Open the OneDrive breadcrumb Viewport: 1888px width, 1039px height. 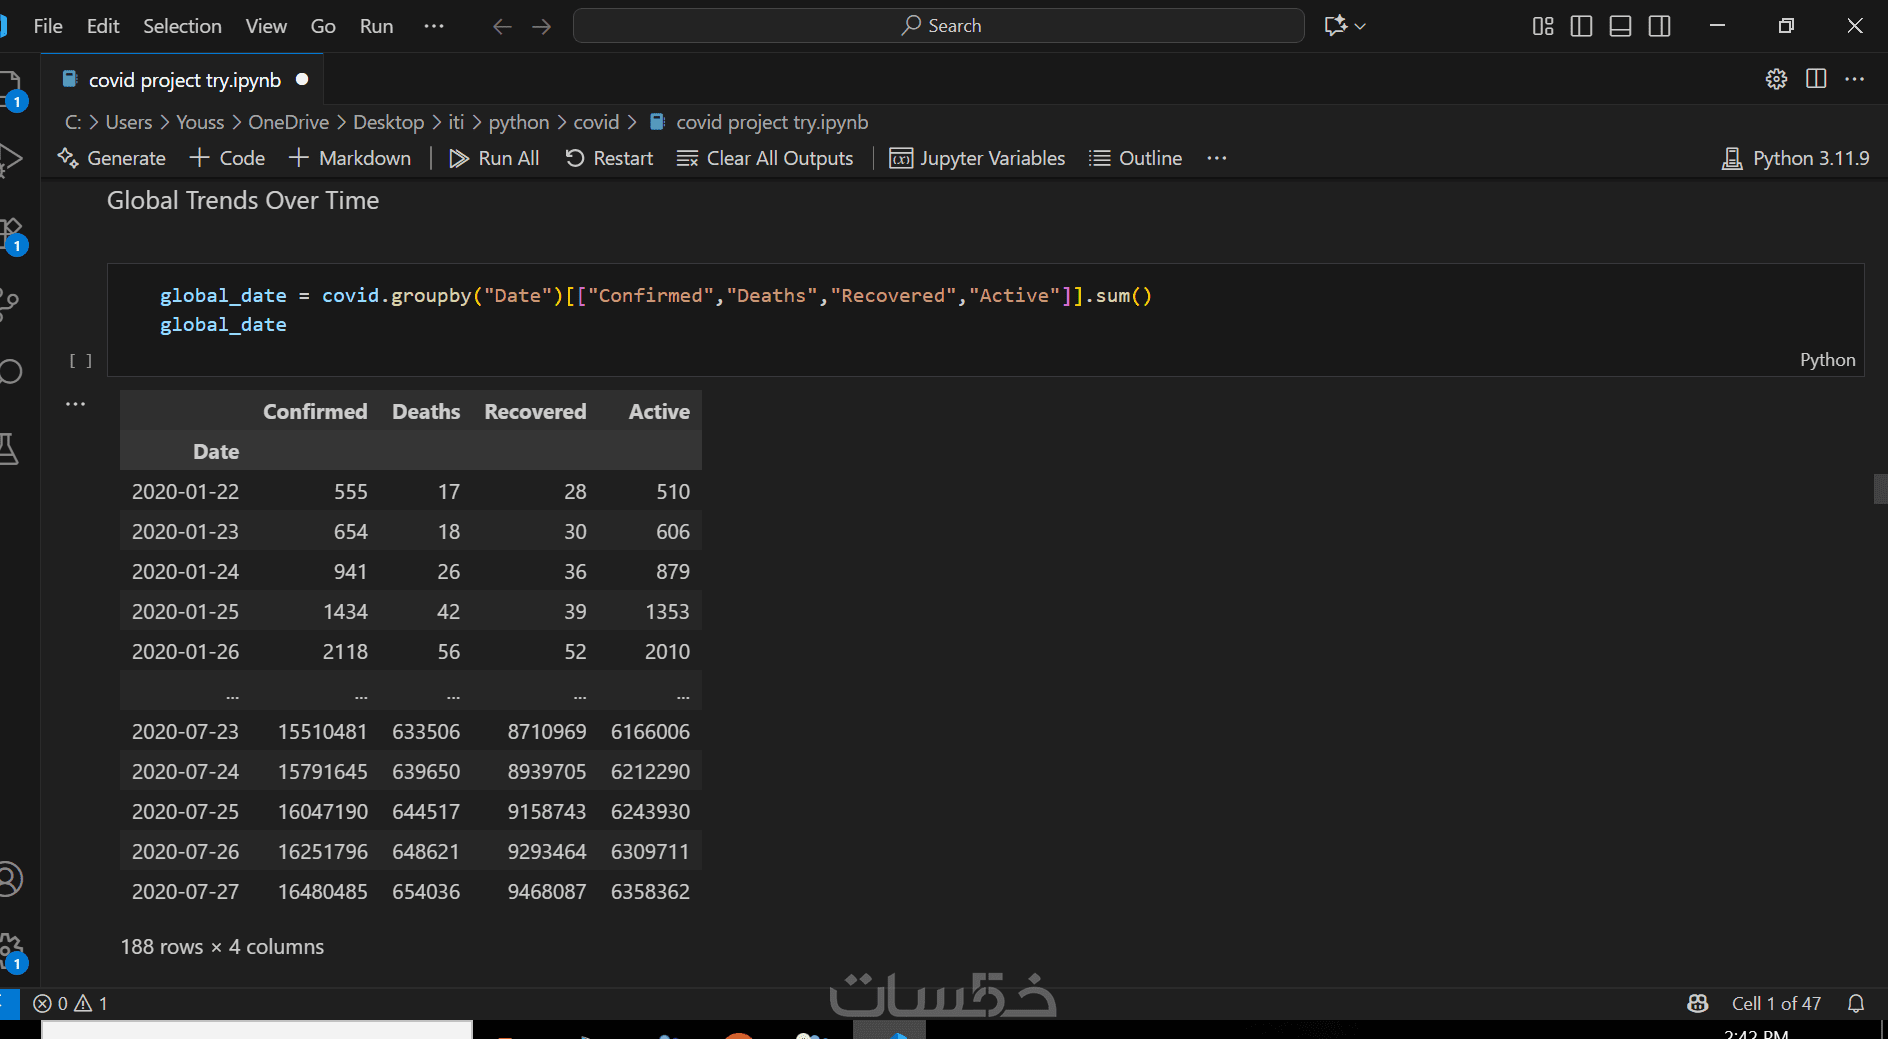click(288, 122)
